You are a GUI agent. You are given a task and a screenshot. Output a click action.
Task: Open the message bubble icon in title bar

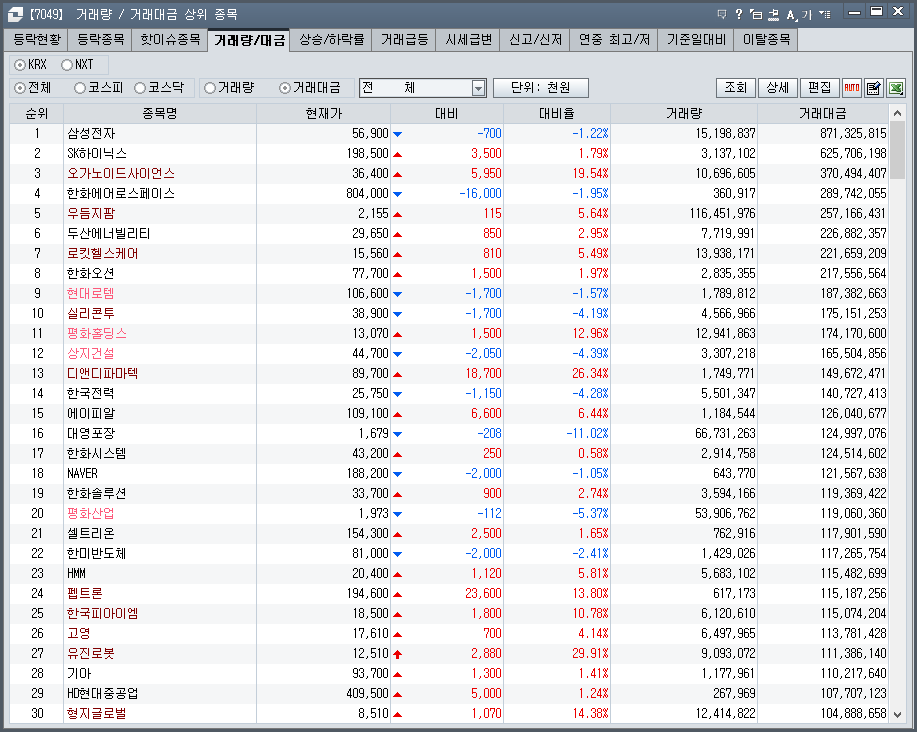[722, 14]
